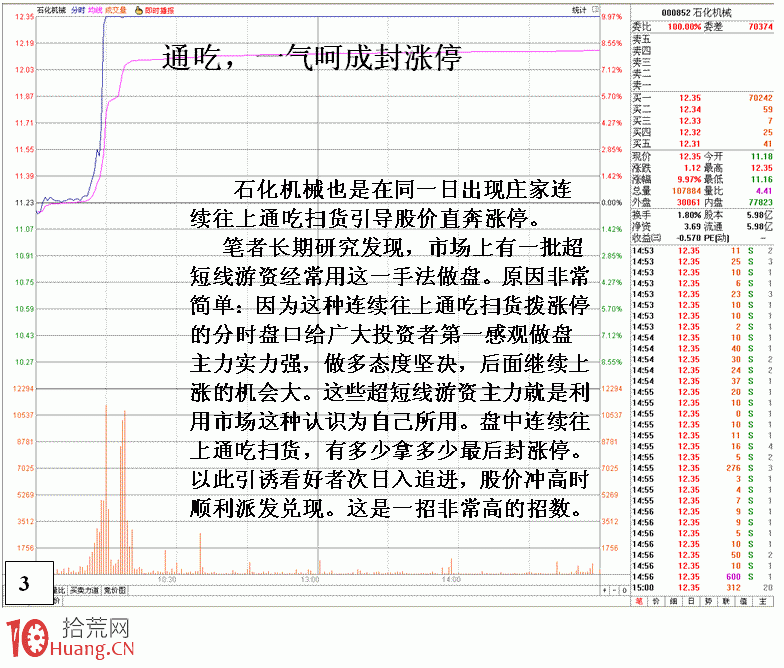Click the small icon beside 统计
This screenshot has height=668, width=784.
tap(596, 9)
